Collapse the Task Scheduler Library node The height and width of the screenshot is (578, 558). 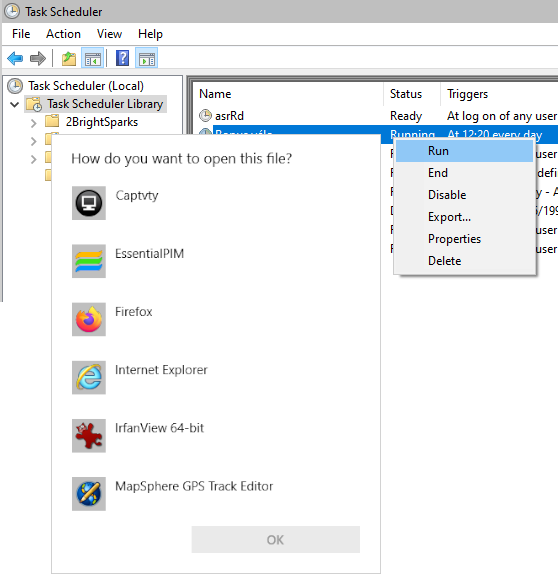click(x=15, y=104)
